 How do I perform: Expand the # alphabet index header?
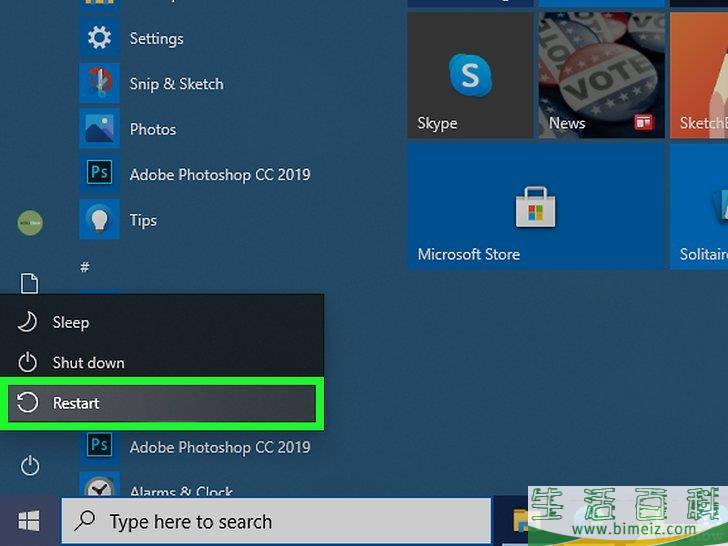[85, 267]
